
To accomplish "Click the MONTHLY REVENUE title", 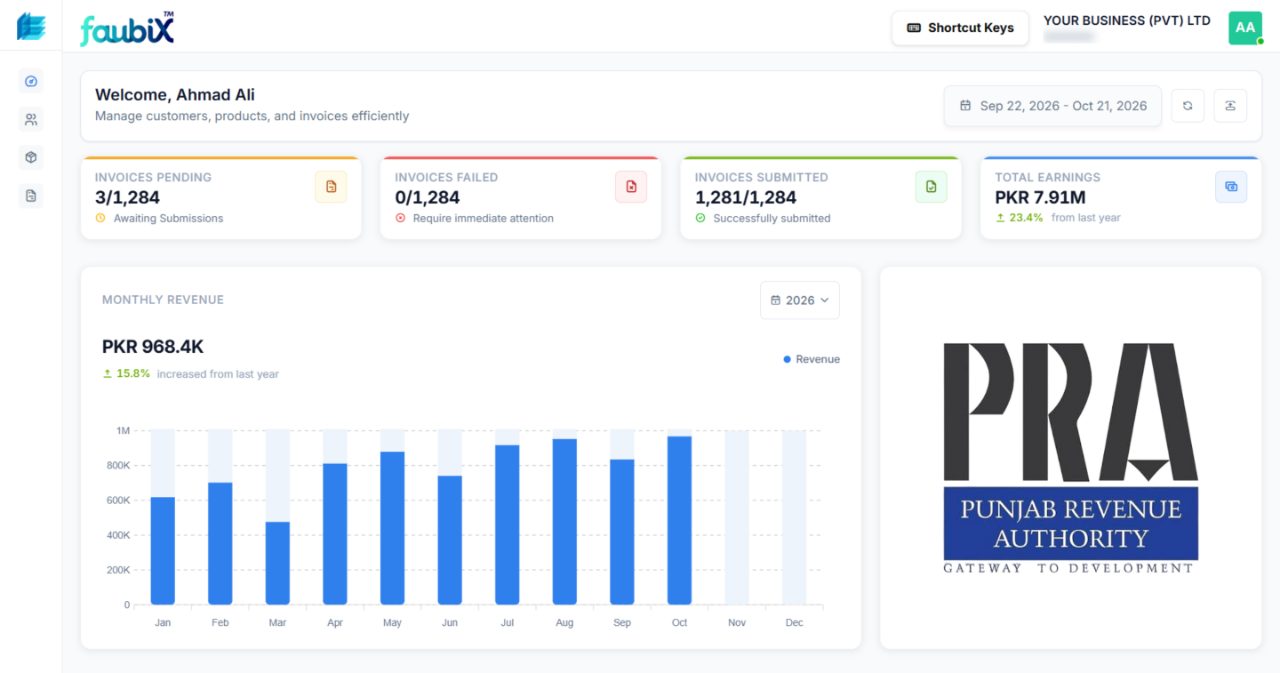I will (163, 300).
